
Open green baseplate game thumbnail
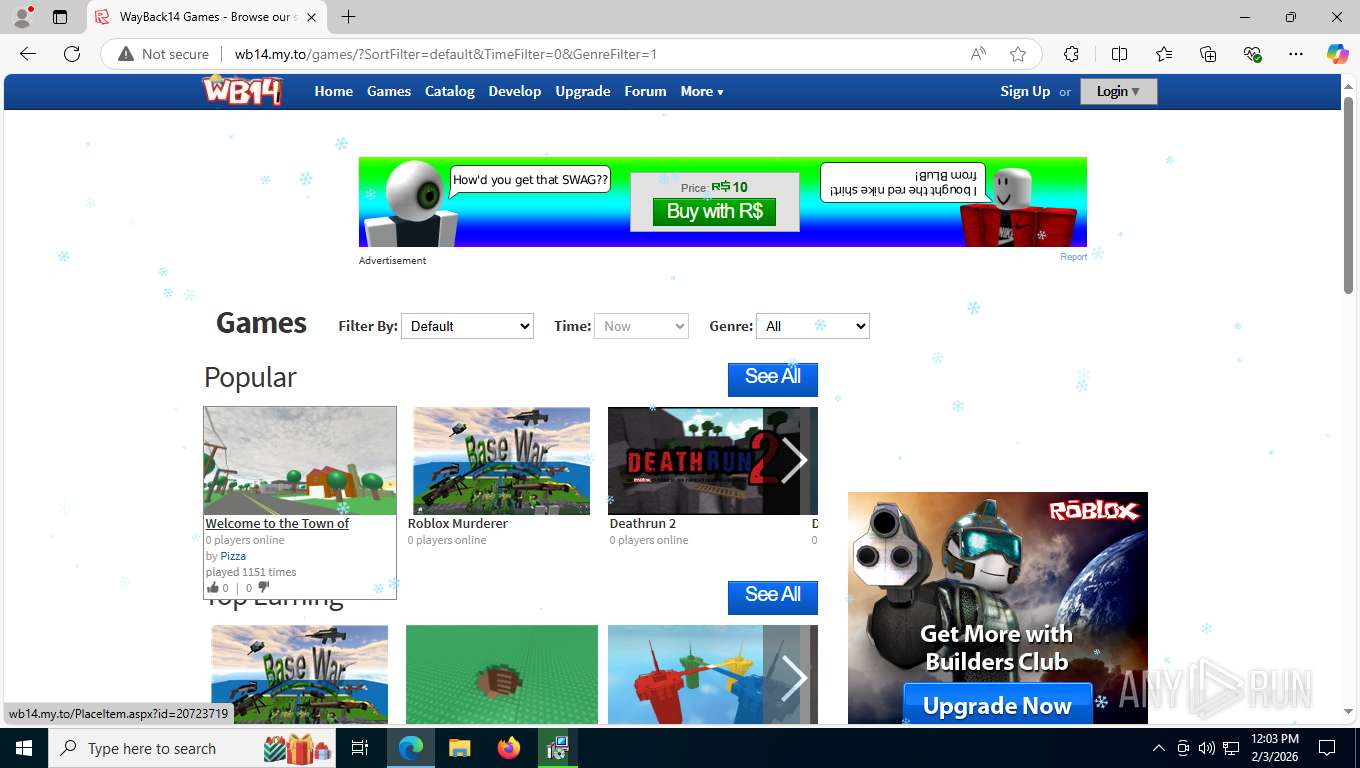click(502, 675)
